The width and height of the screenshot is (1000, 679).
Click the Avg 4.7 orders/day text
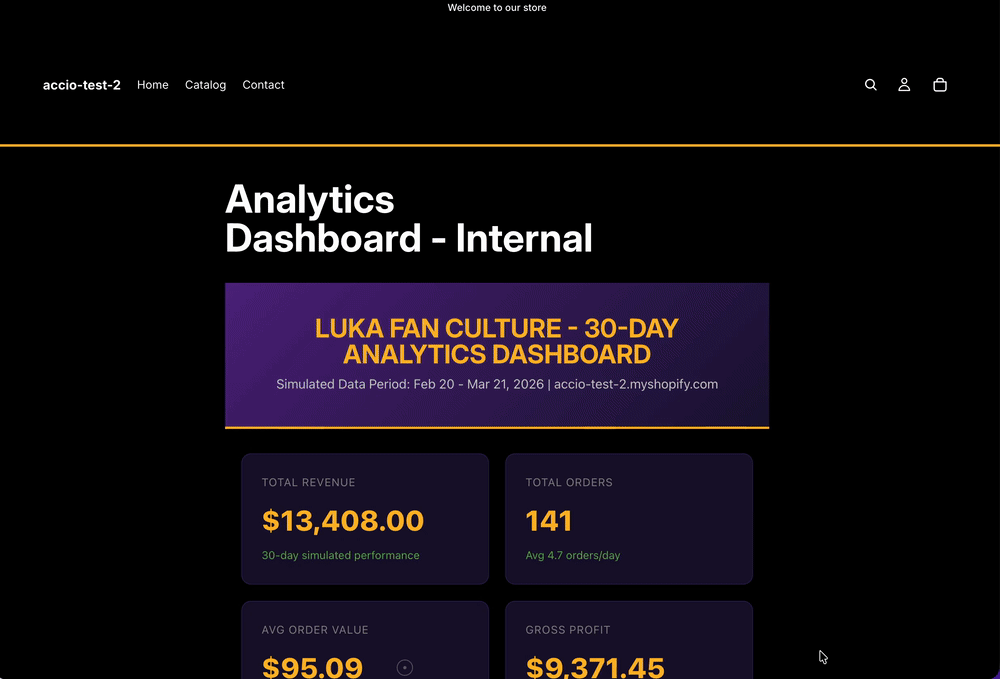573,555
